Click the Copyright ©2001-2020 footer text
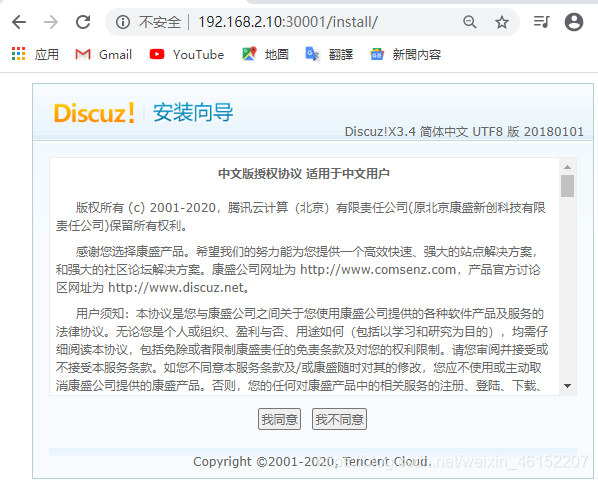Viewport: 598px width, 480px height. [312, 462]
